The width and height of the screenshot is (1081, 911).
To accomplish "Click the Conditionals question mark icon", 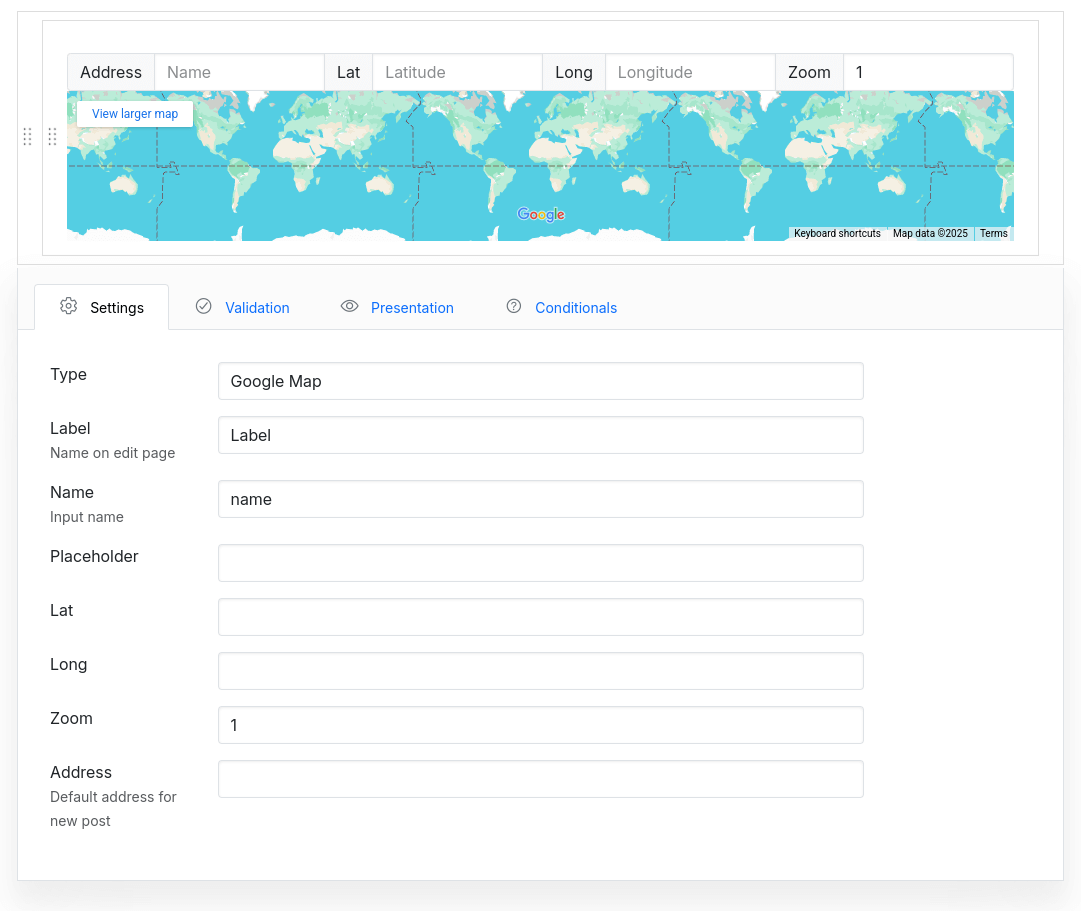I will (x=514, y=306).
